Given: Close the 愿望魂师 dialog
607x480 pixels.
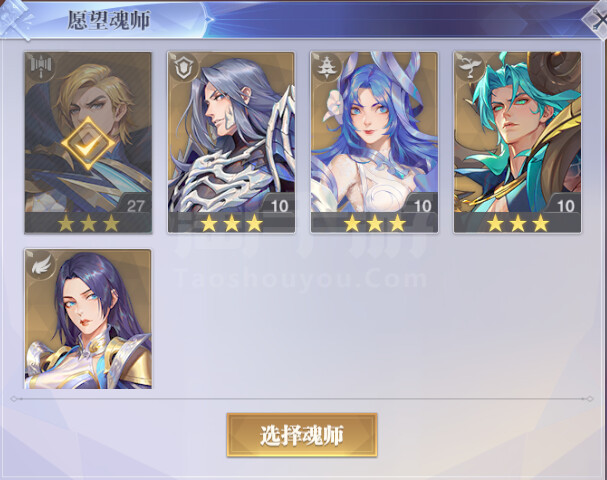Looking at the screenshot, I should pos(597,19).
